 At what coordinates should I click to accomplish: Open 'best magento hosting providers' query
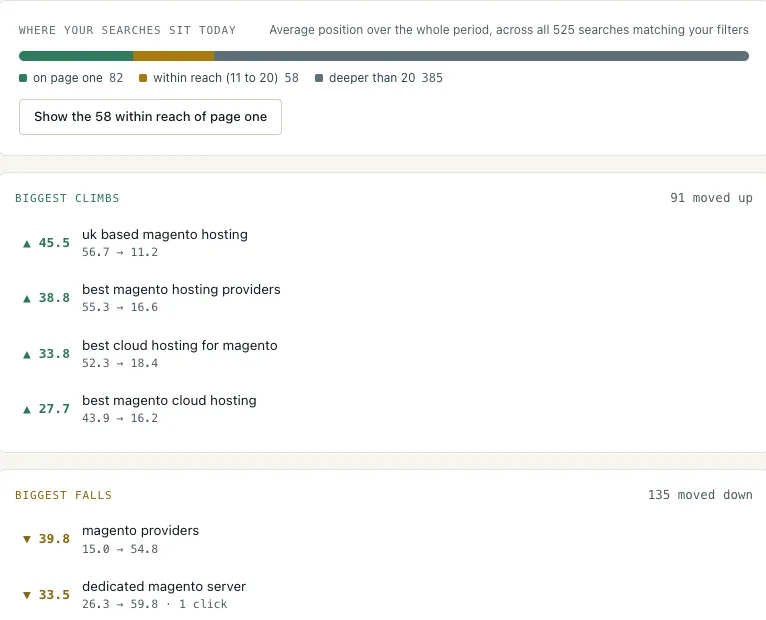point(181,290)
